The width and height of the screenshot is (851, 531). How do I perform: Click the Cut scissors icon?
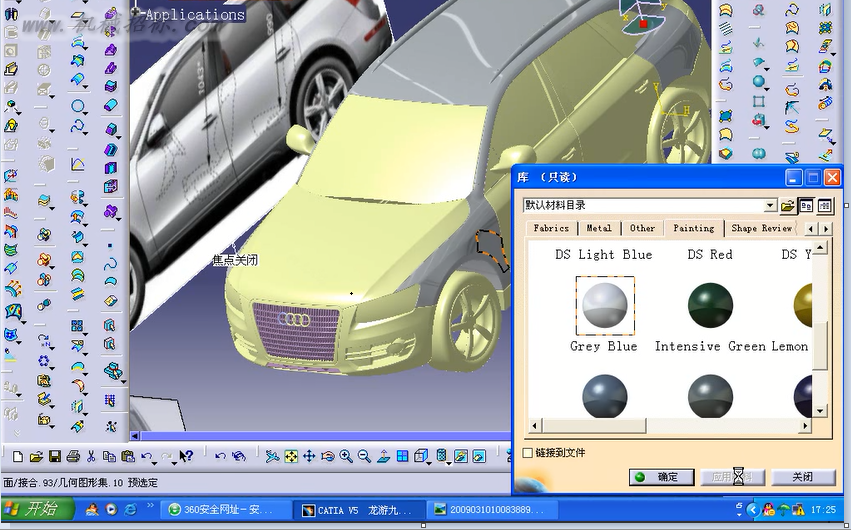click(x=91, y=457)
